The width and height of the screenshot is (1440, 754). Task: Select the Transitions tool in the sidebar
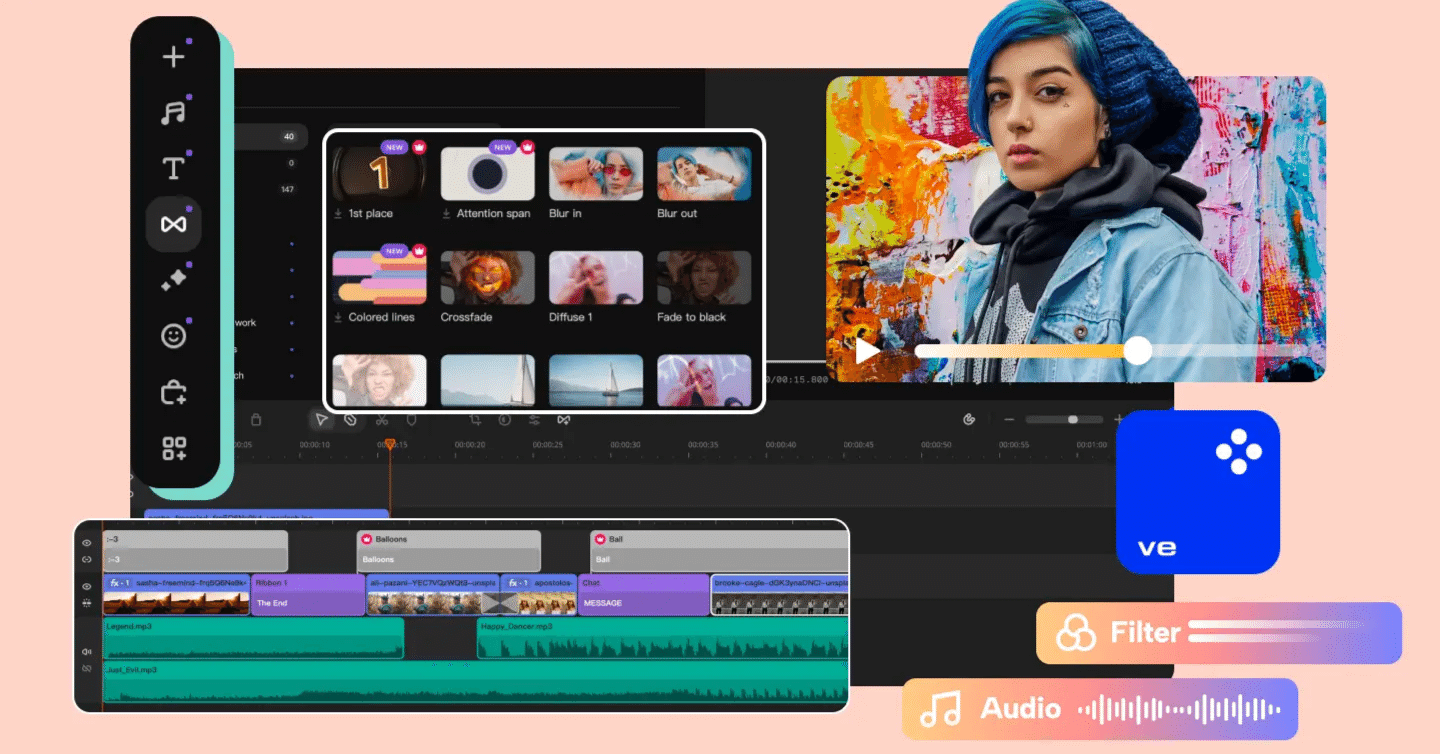pos(174,224)
